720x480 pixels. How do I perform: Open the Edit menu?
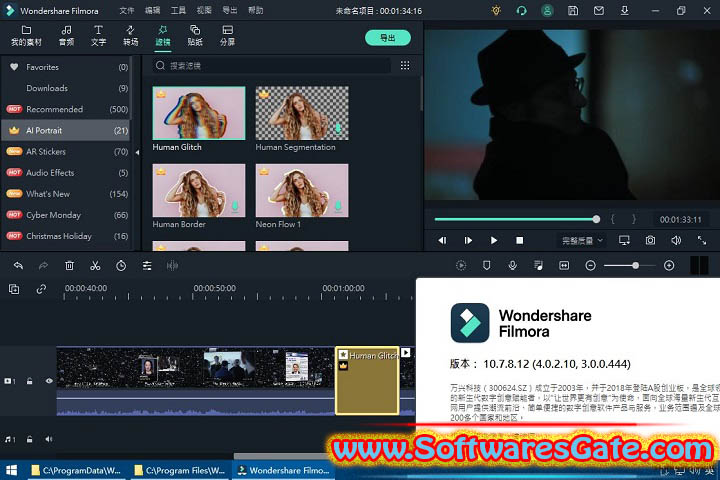[x=152, y=10]
